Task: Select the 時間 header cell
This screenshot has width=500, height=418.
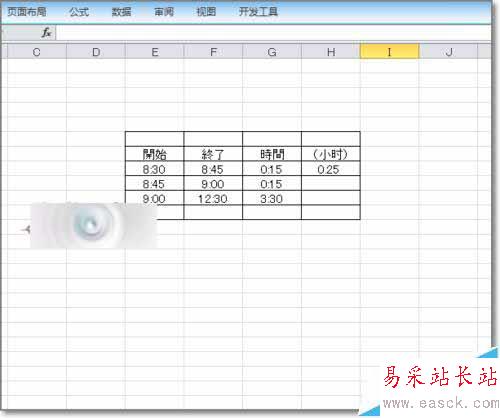Action: 272,154
